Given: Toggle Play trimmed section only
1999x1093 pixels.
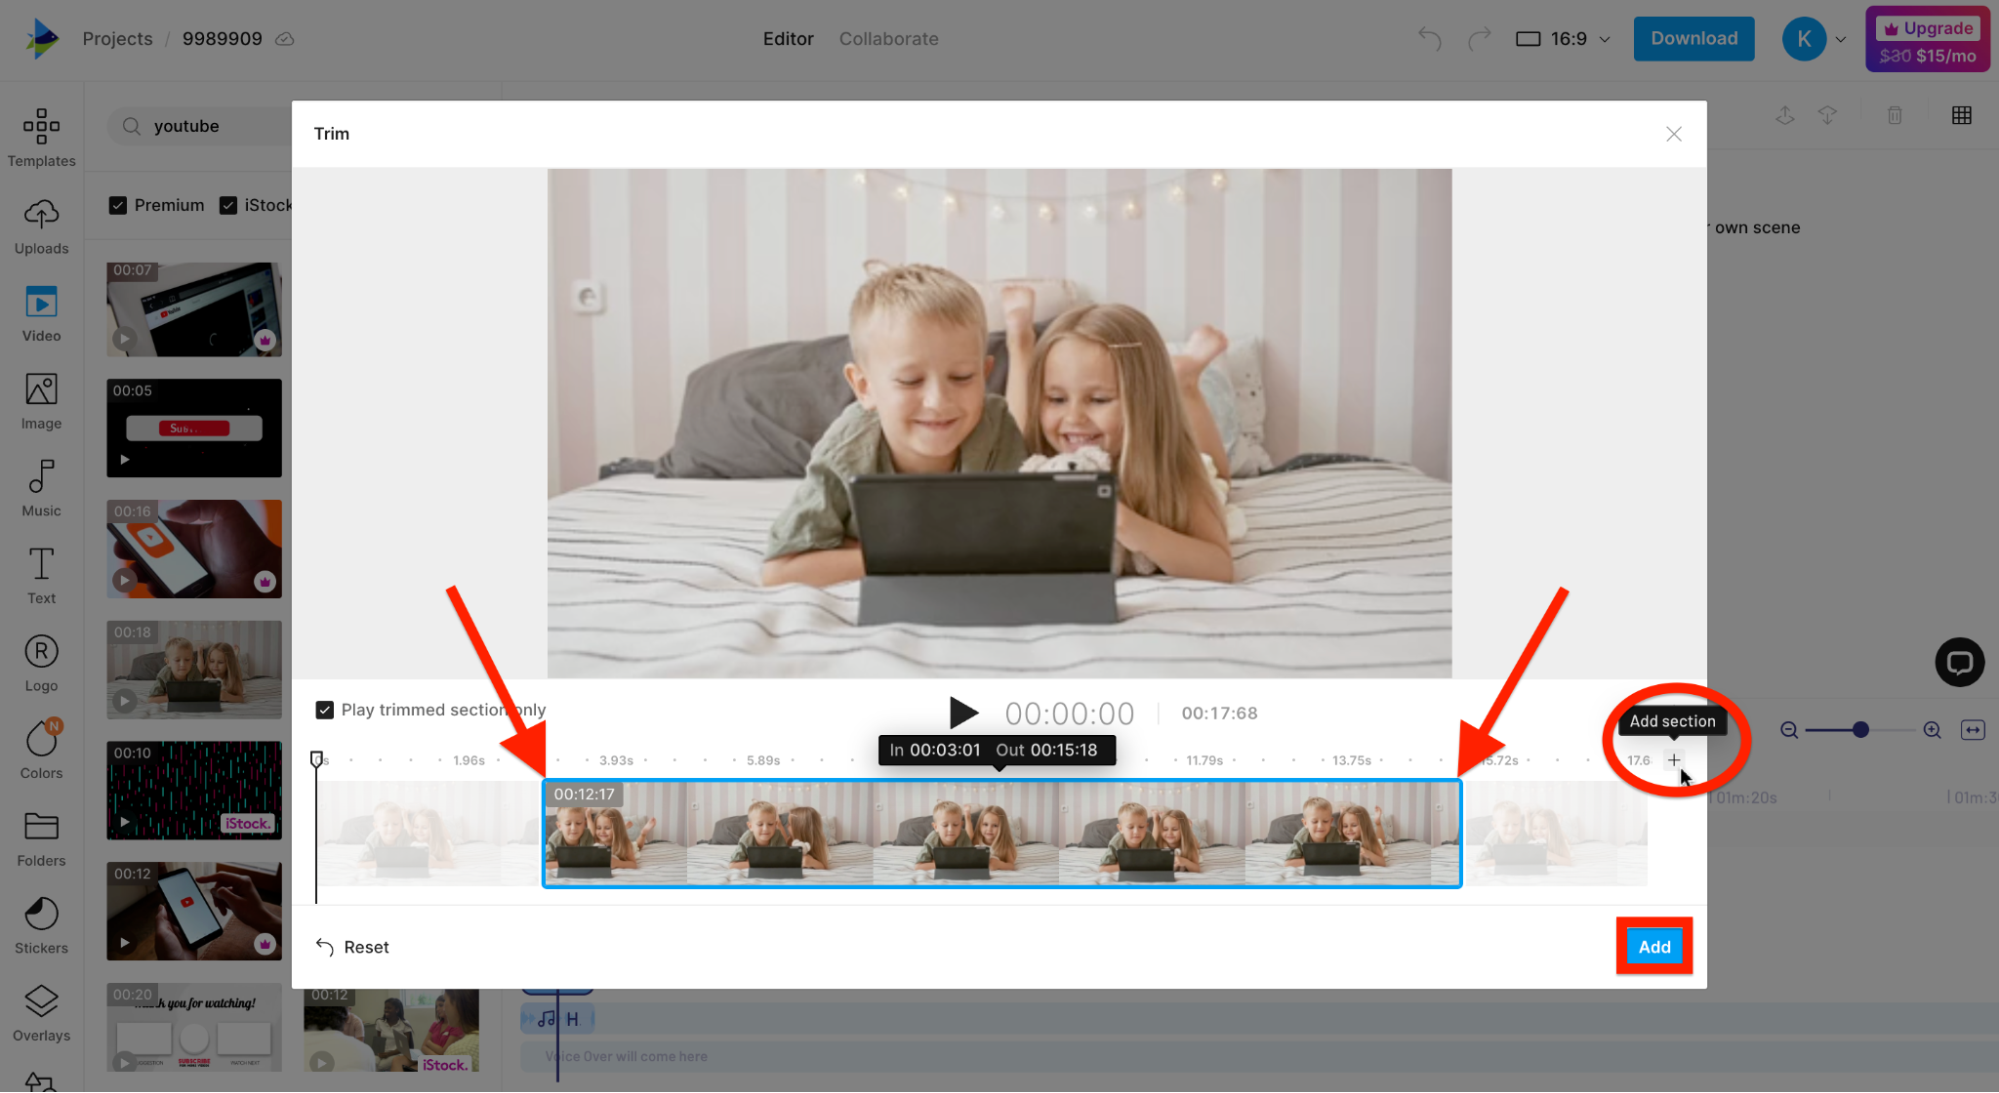Looking at the screenshot, I should click(325, 709).
